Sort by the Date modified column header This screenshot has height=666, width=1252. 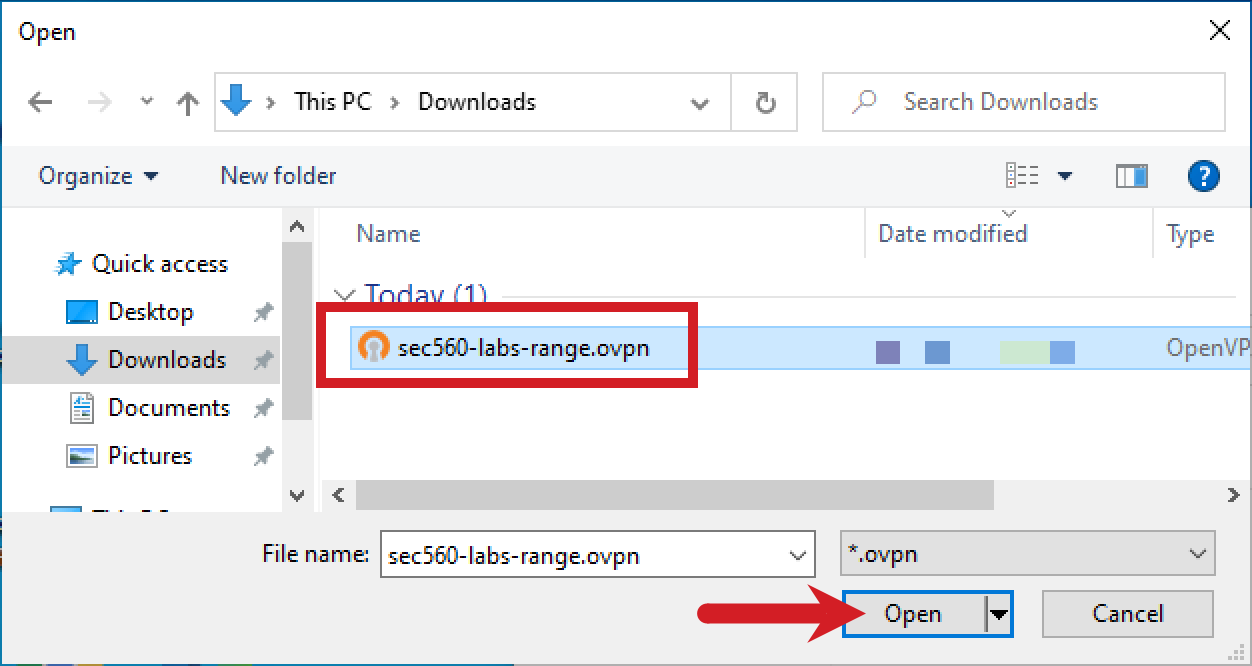(952, 234)
